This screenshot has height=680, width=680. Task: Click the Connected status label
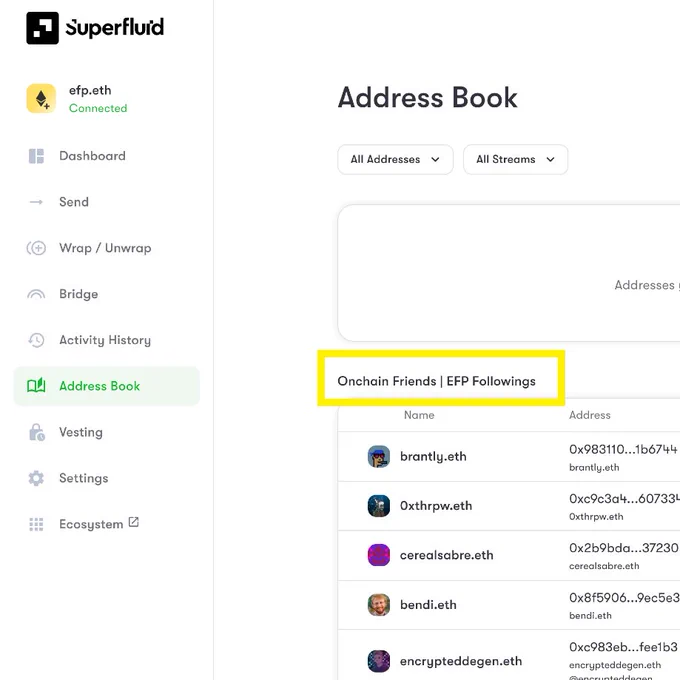[x=98, y=108]
